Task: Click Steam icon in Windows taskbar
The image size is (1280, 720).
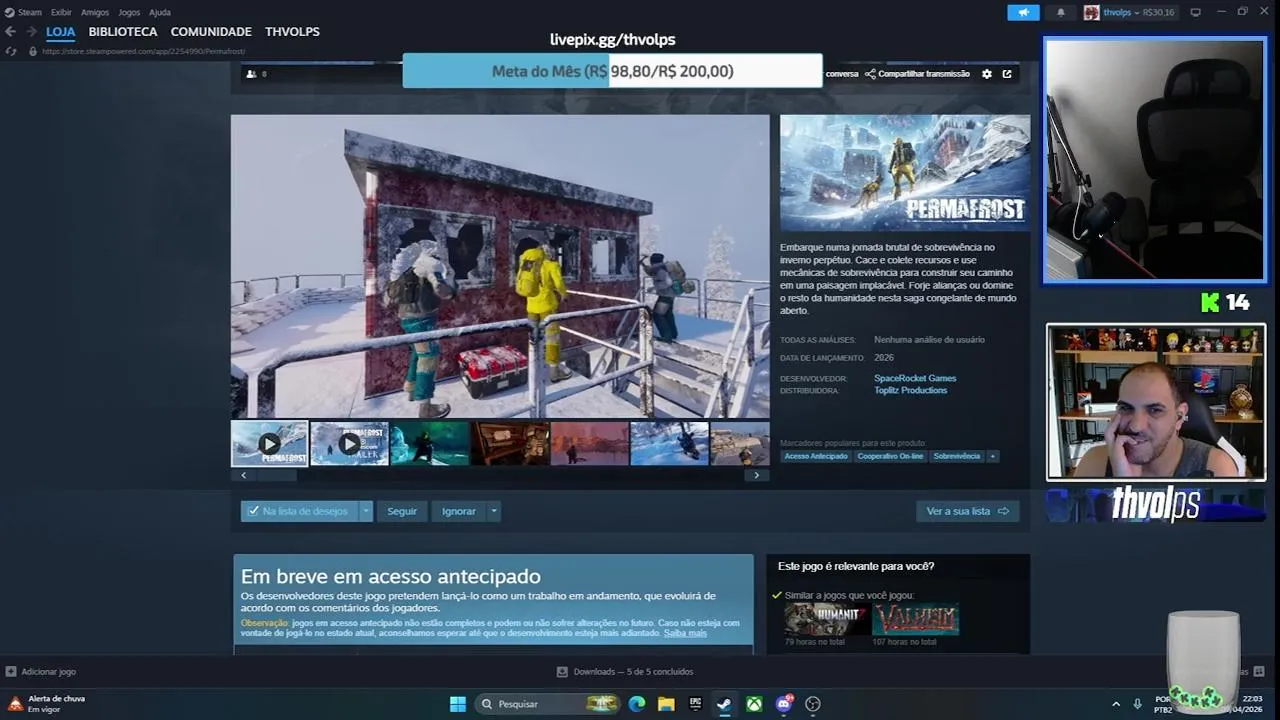Action: point(724,704)
